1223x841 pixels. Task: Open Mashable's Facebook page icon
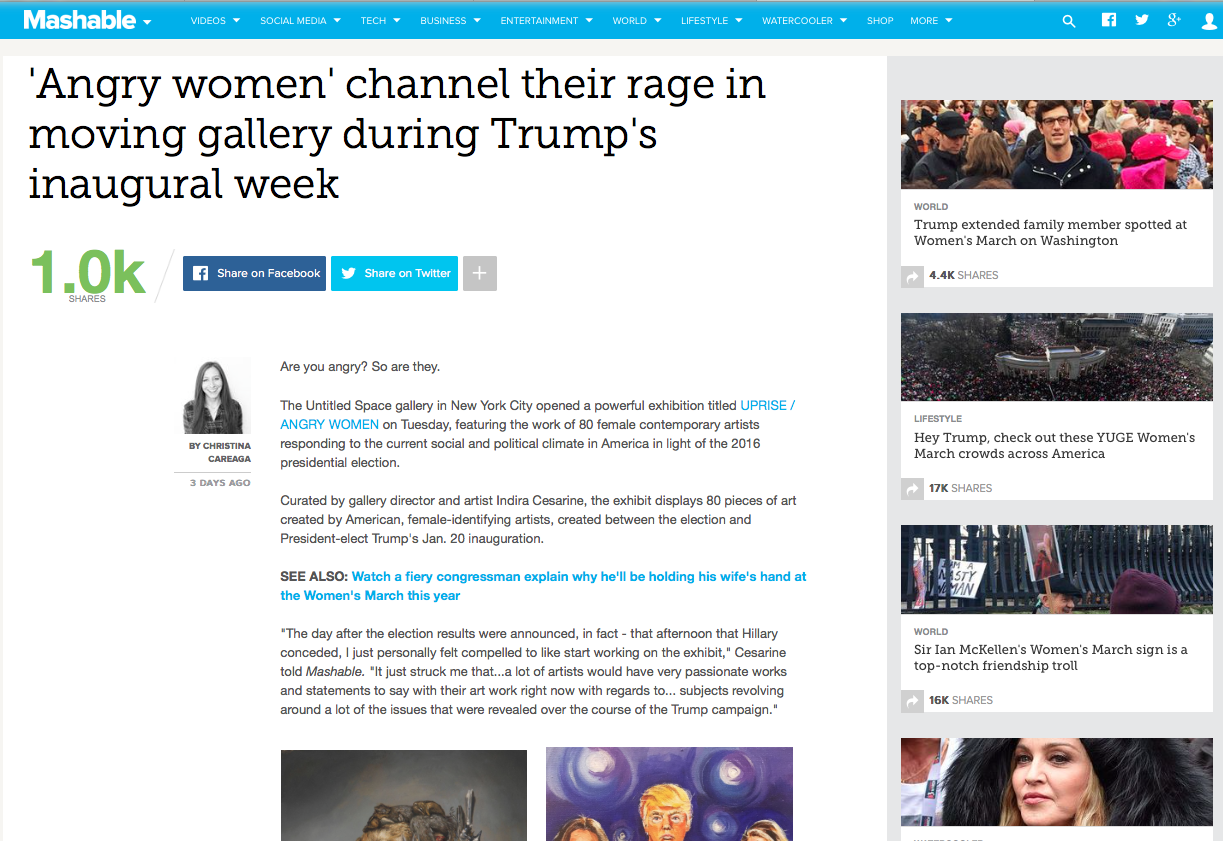click(x=1108, y=20)
